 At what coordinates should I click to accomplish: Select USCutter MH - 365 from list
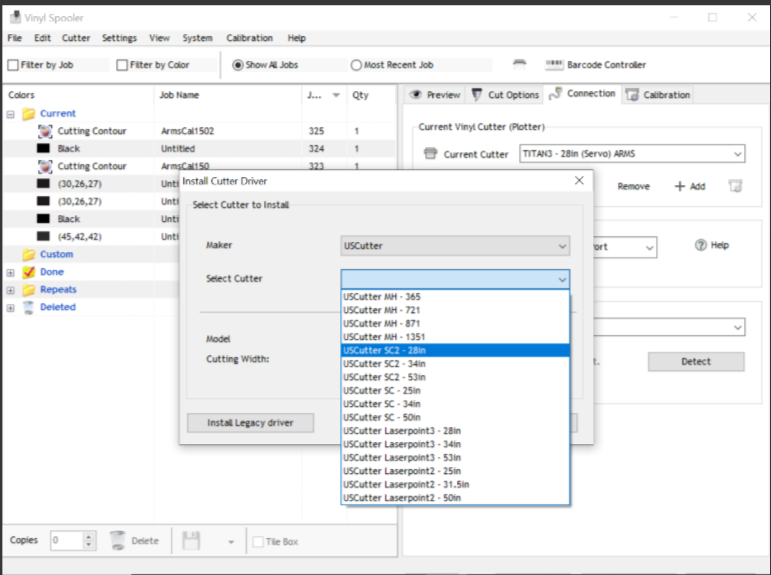pyautogui.click(x=455, y=297)
